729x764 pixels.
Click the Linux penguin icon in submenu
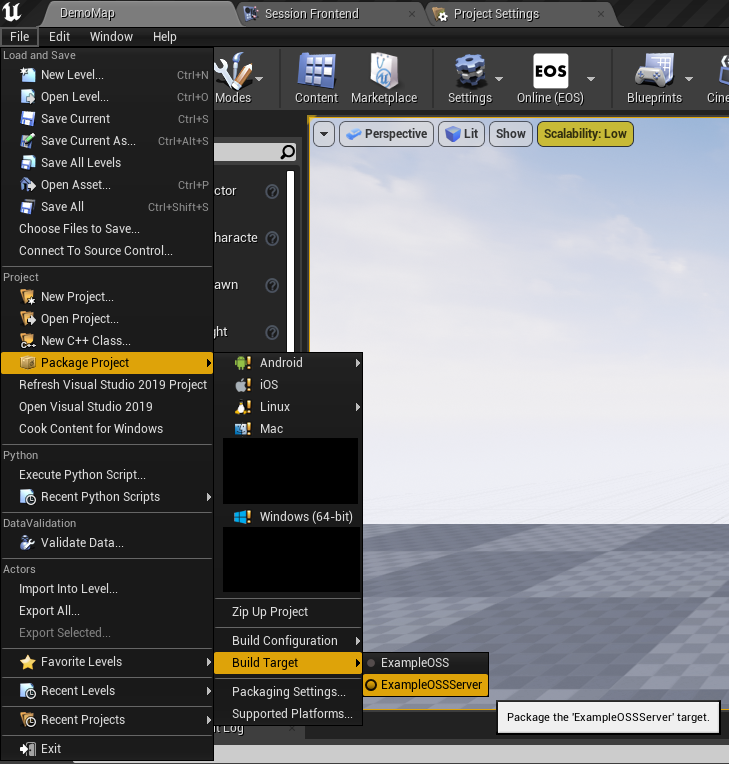coord(242,407)
